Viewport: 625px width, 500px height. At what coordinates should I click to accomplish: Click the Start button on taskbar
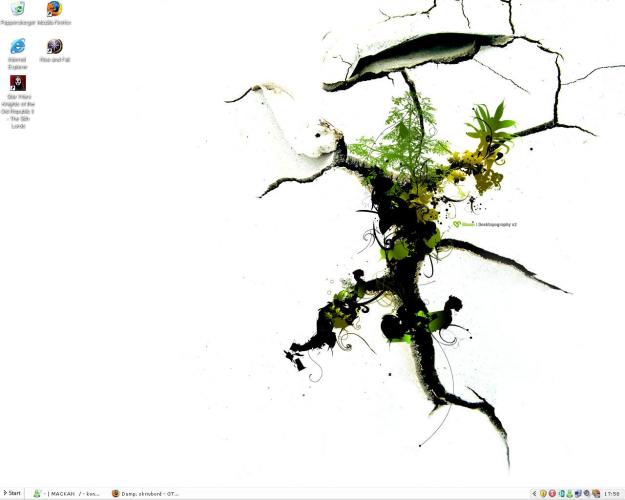[x=13, y=493]
